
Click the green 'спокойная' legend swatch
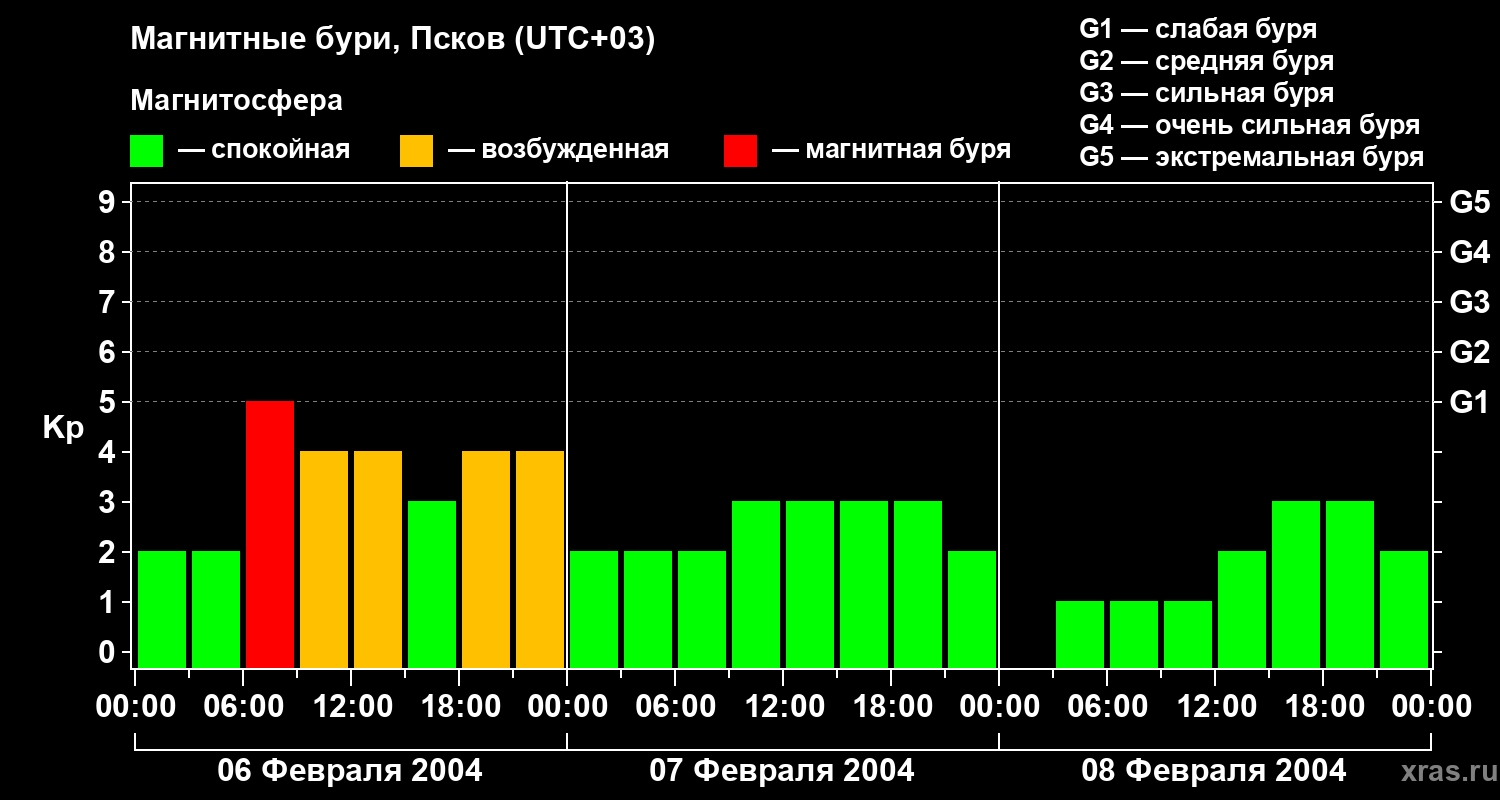pyautogui.click(x=146, y=150)
